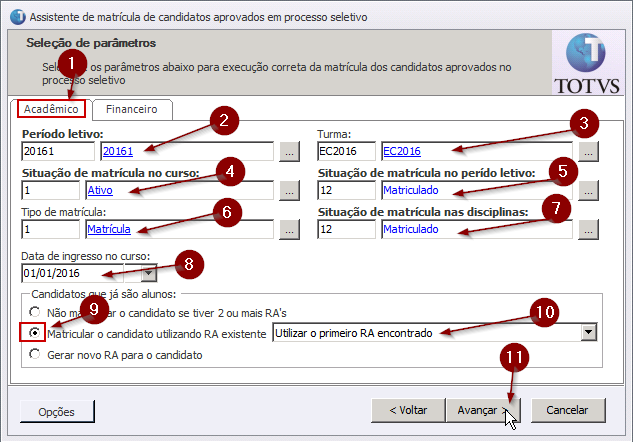Click the TOTVS logo icon
This screenshot has height=442, width=633.
[590, 62]
